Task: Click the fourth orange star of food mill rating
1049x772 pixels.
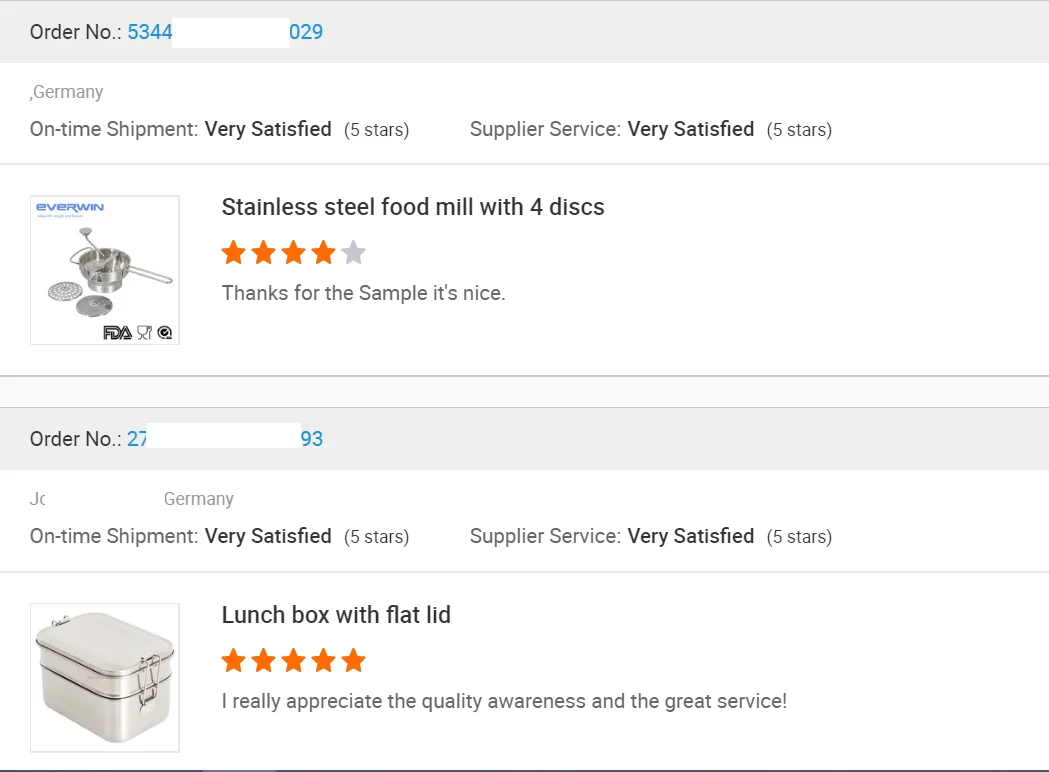Action: pos(323,253)
